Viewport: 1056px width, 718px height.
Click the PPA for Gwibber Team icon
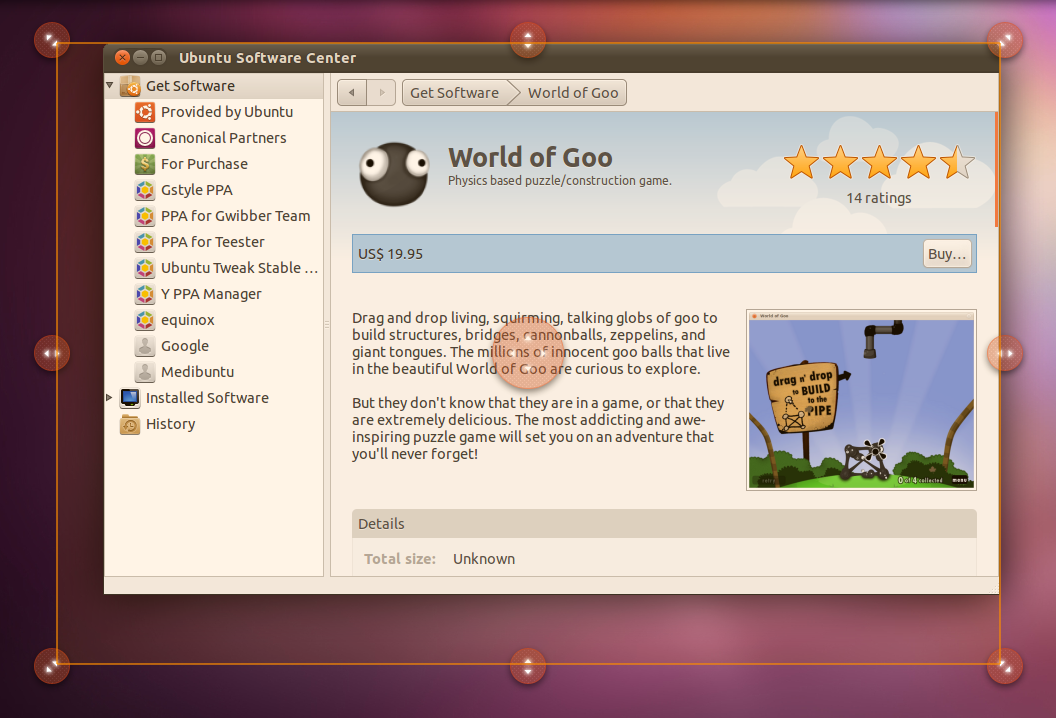[x=144, y=216]
